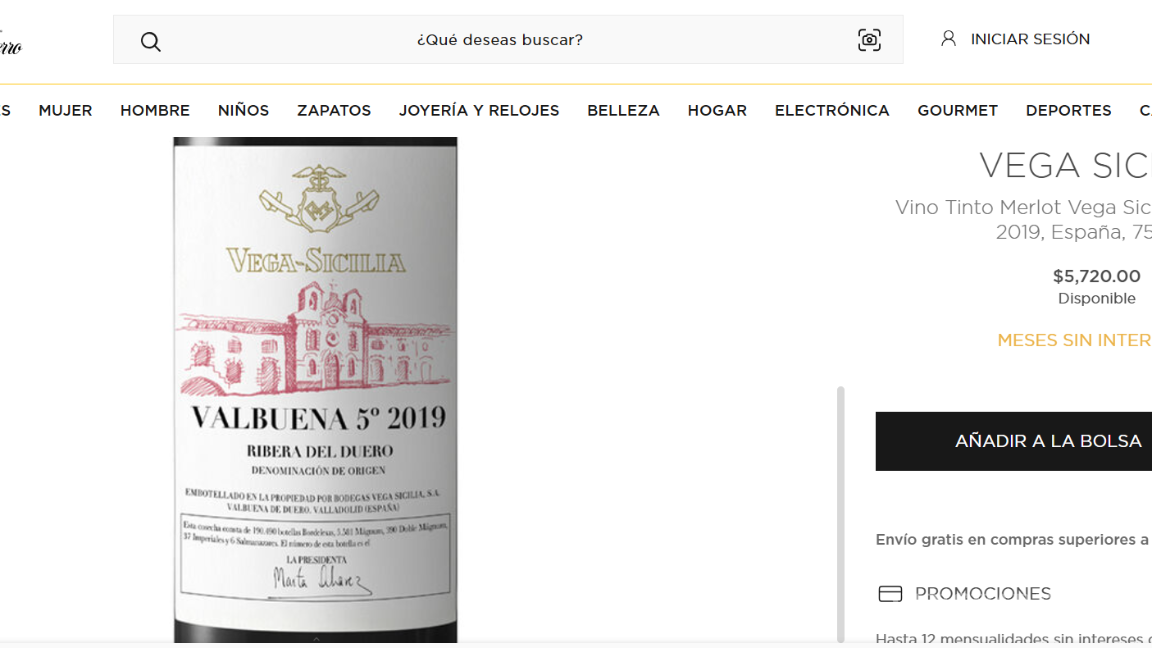
Task: Open the Mujer category menu
Action: (65, 110)
